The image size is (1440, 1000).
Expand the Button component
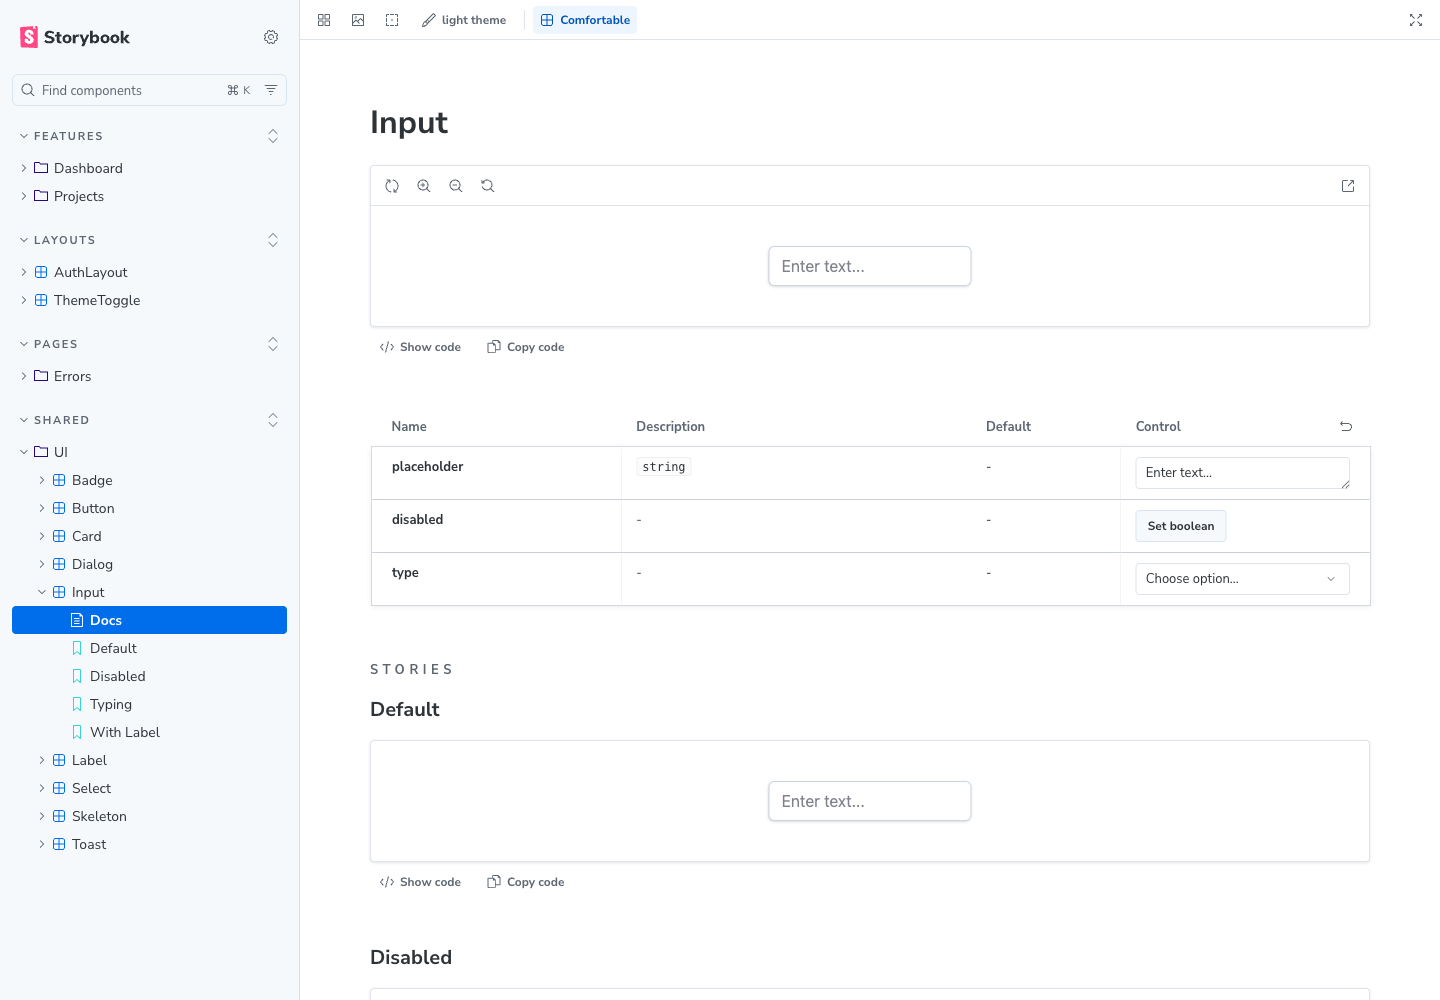(149, 508)
